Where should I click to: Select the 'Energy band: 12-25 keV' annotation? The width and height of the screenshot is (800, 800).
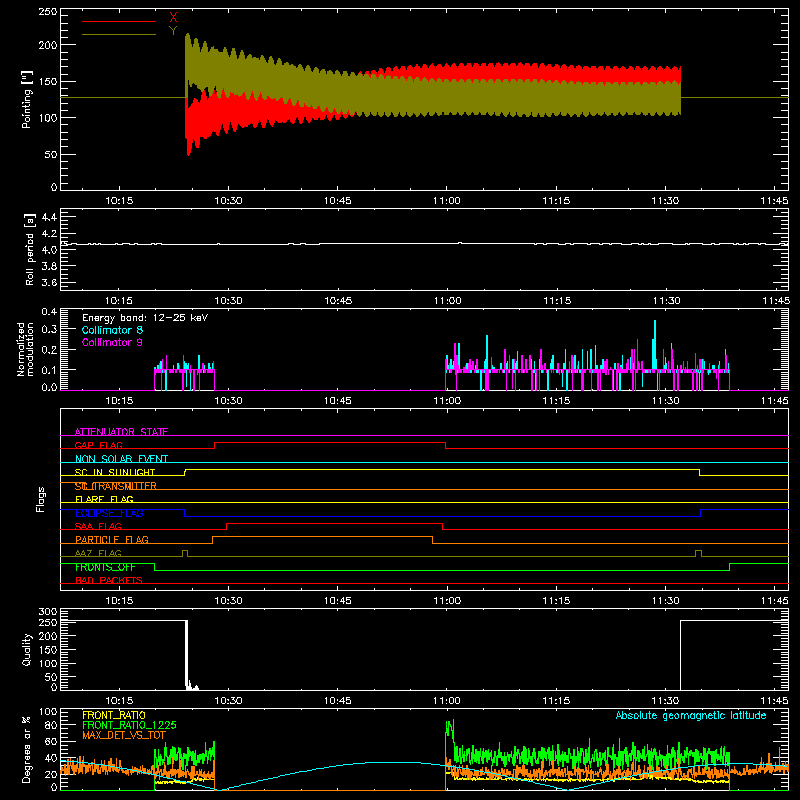[145, 318]
